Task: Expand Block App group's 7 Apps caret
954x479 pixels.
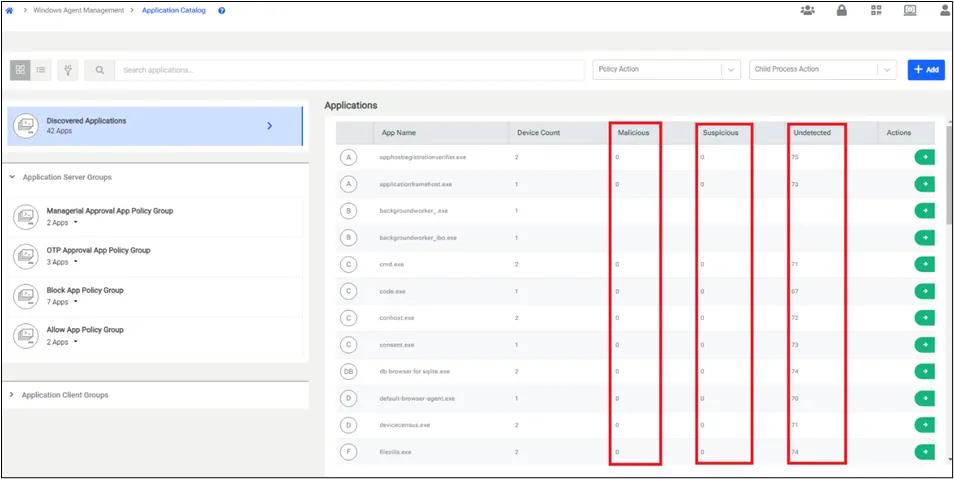Action: point(75,302)
